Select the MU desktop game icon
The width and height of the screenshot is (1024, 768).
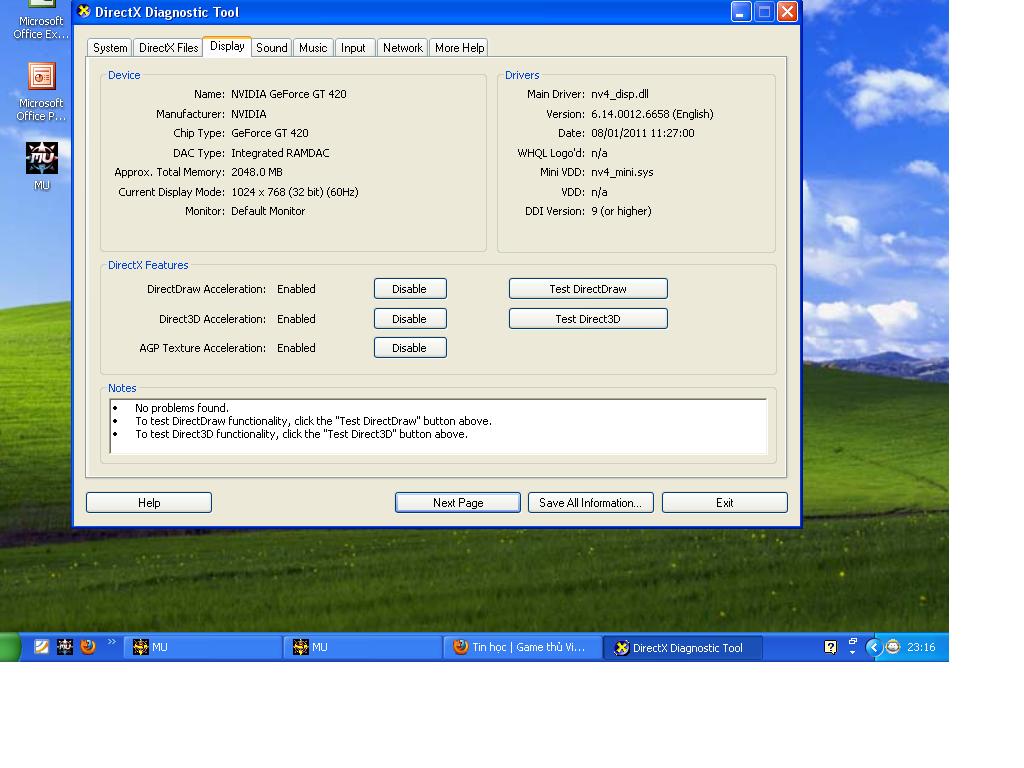pos(42,166)
